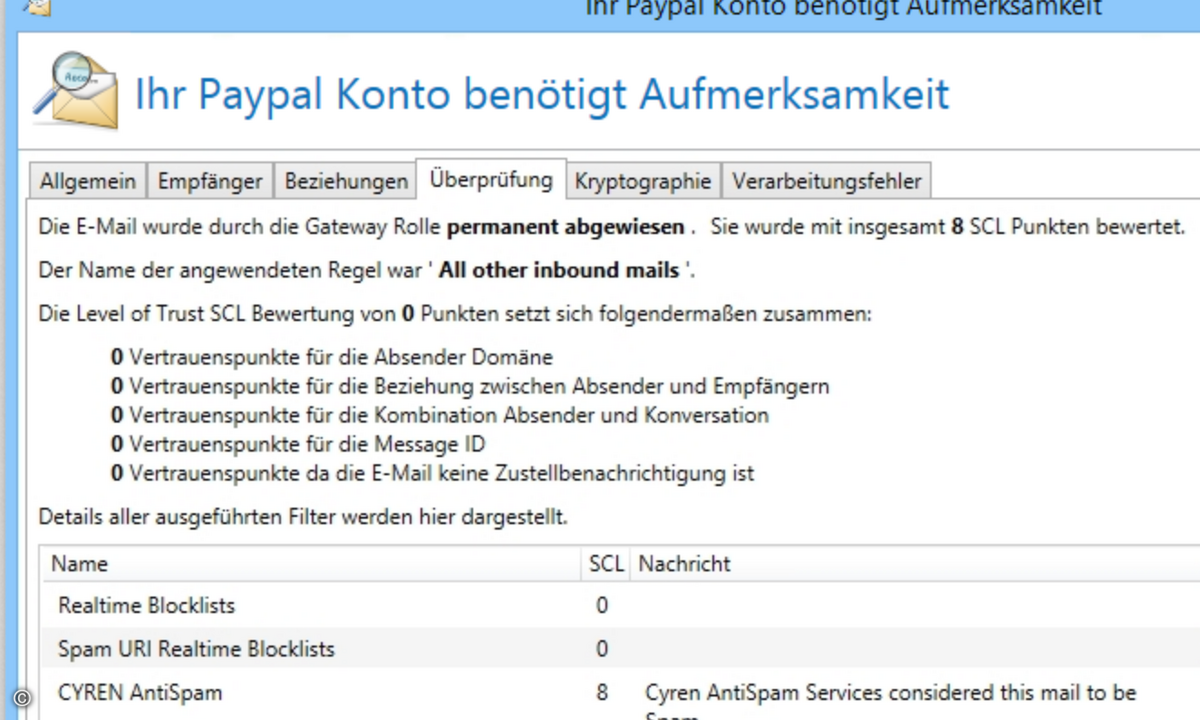
Task: Select the Realtime Blocklists row
Action: pyautogui.click(x=621, y=605)
